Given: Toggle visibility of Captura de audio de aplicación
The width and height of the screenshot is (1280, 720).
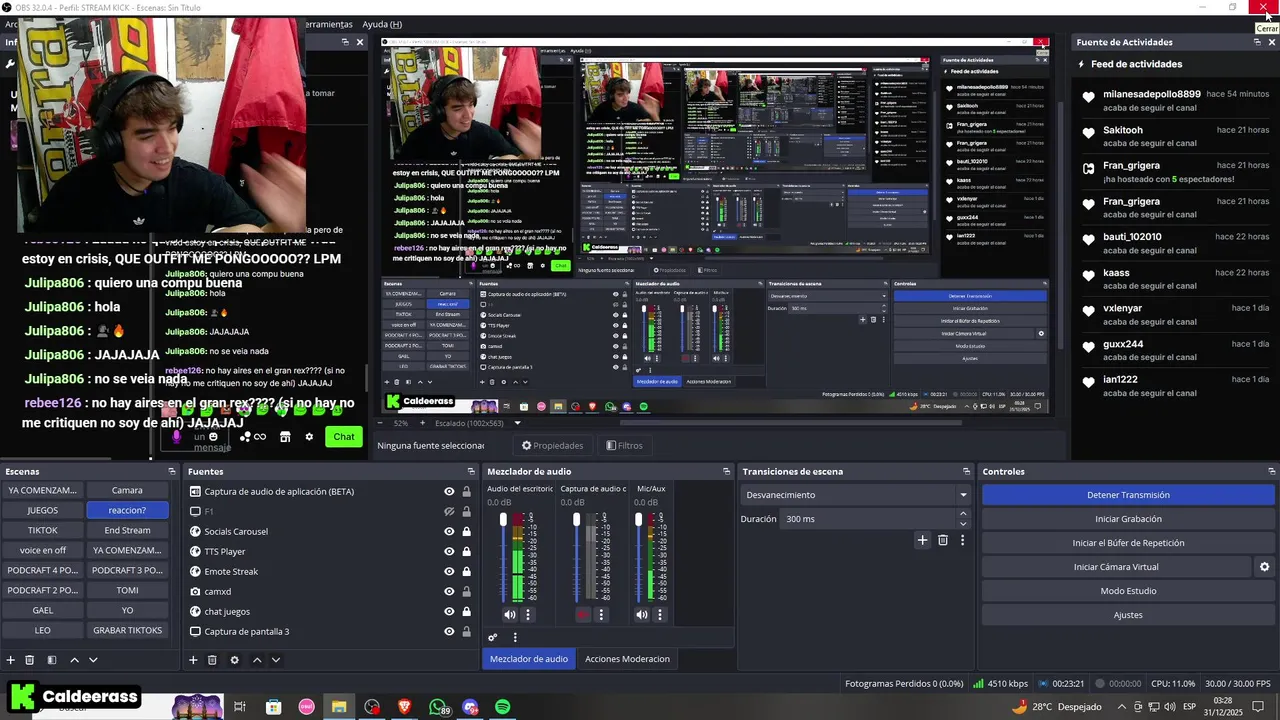Looking at the screenshot, I should coord(449,491).
